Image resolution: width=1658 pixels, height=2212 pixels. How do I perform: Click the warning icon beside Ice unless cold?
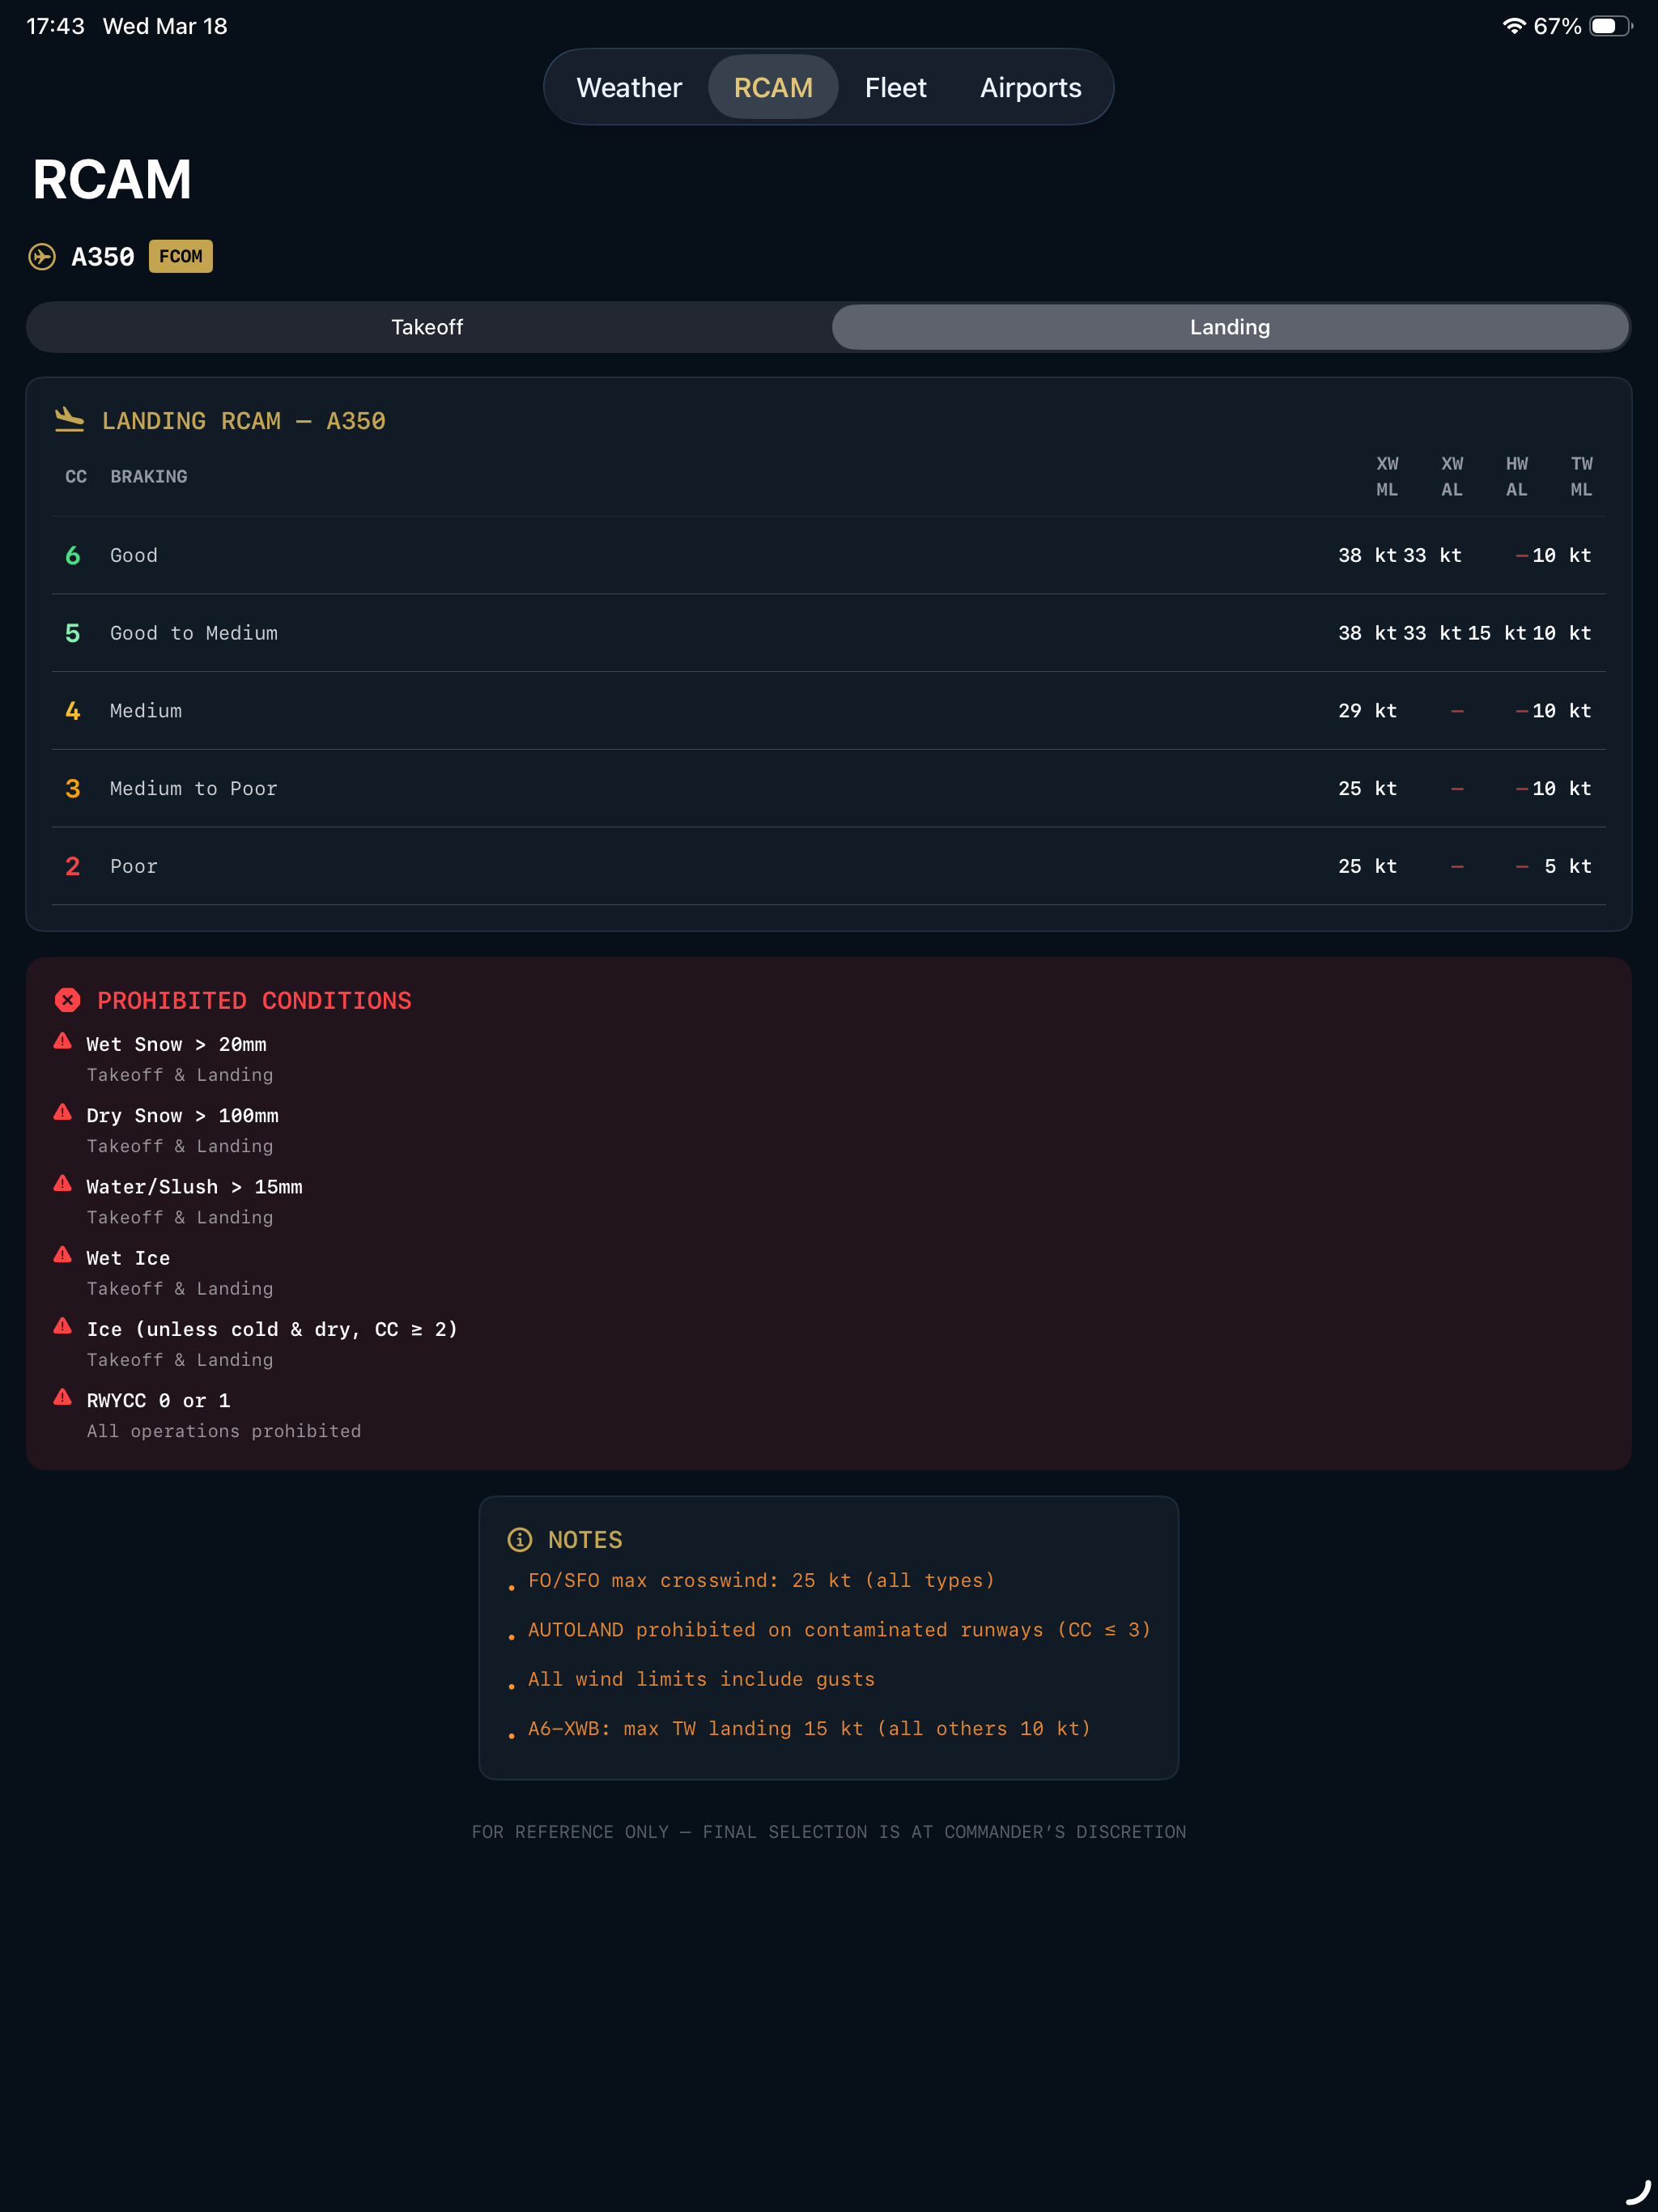(x=63, y=1326)
